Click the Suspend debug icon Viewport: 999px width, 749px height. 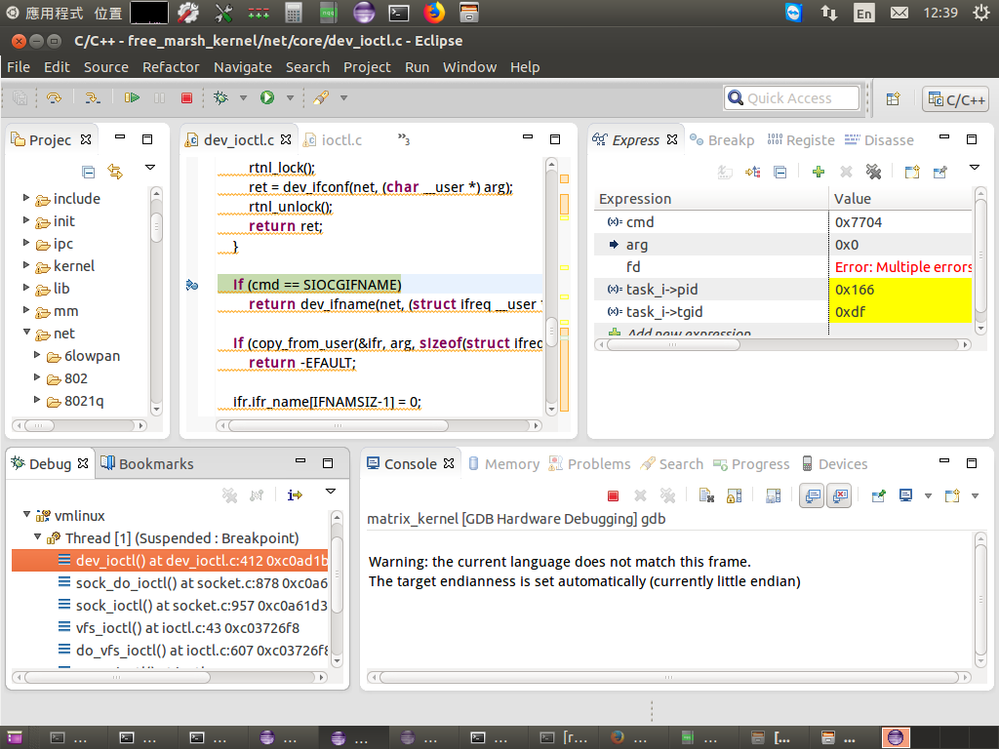(159, 97)
